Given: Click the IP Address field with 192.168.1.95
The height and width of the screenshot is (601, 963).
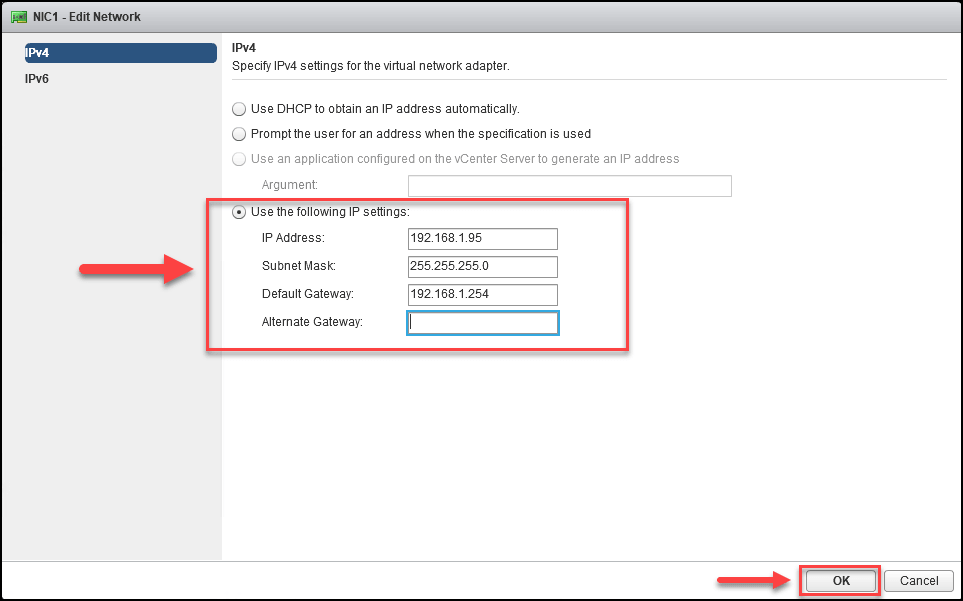Looking at the screenshot, I should click(483, 239).
